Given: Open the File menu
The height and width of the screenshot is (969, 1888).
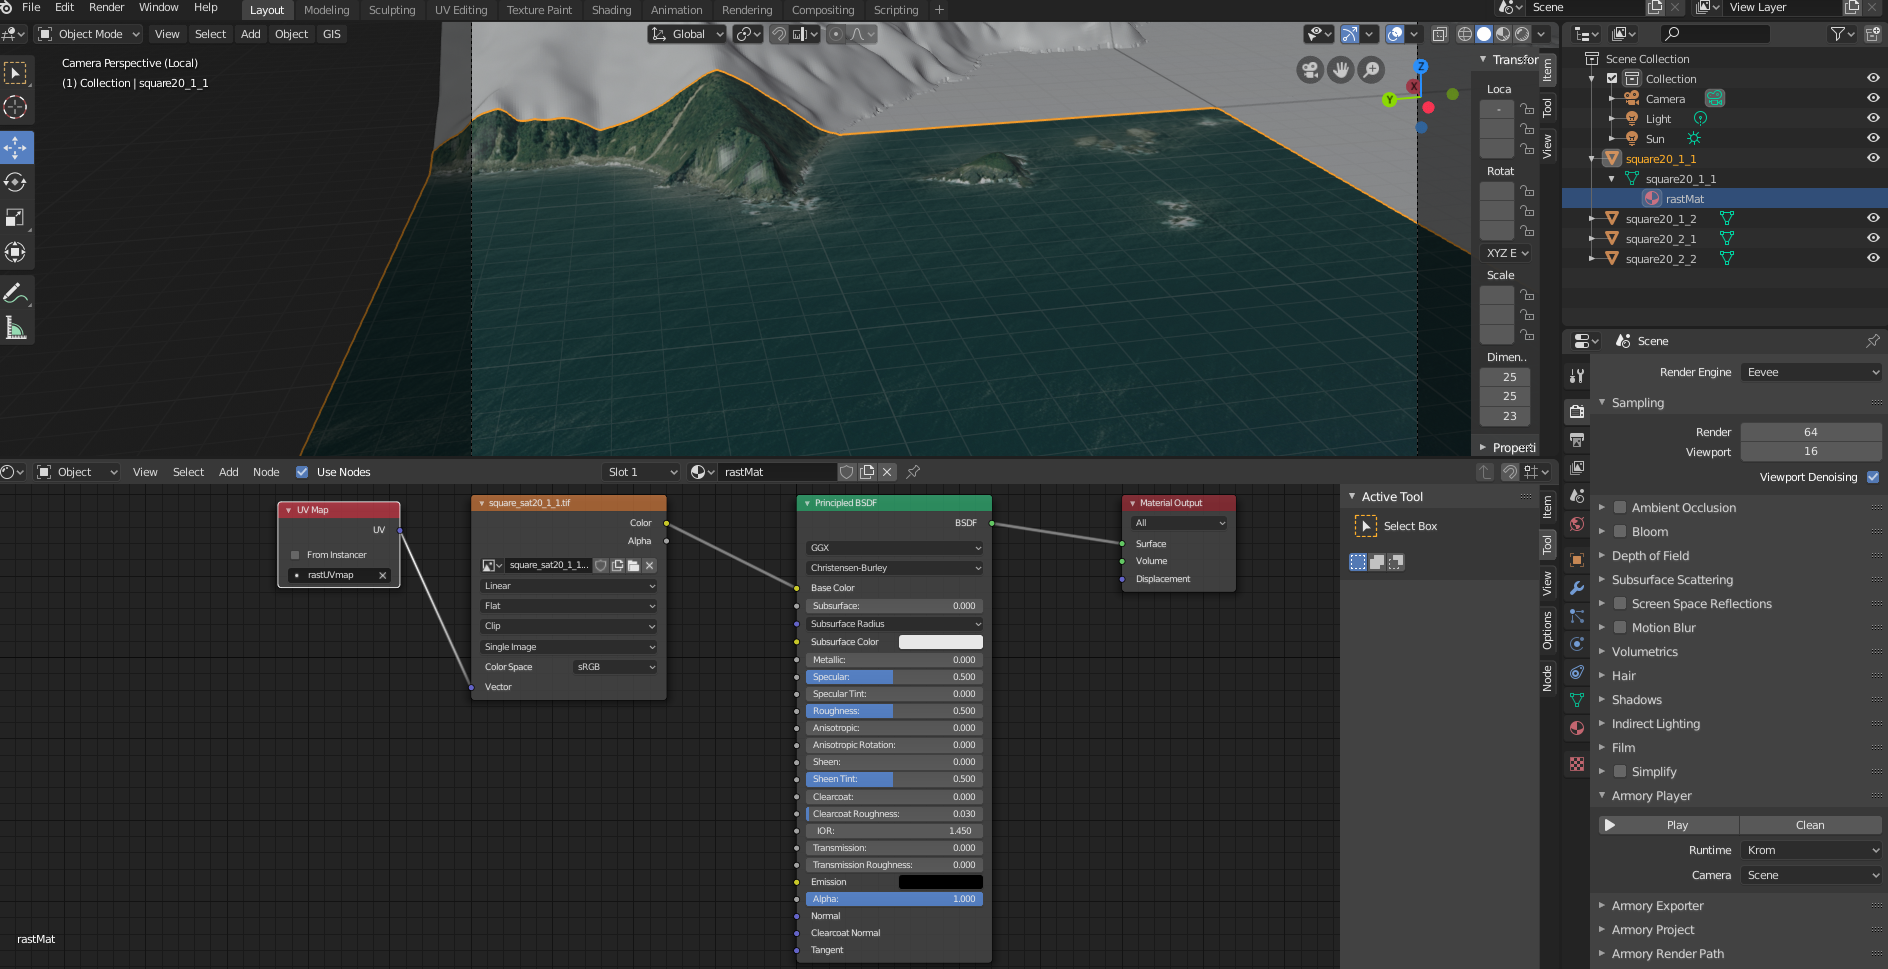Looking at the screenshot, I should tap(31, 8).
